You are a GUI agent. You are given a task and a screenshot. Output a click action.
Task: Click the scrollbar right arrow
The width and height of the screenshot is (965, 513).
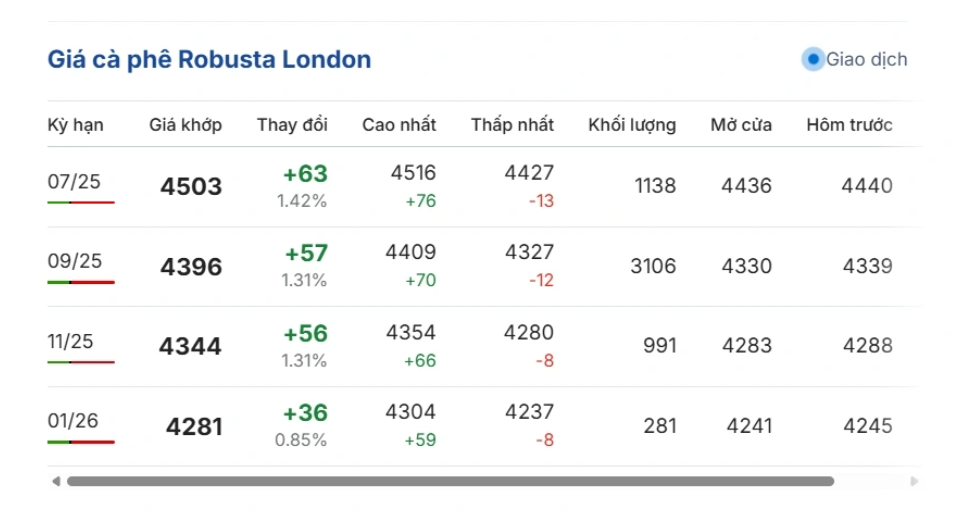[914, 481]
